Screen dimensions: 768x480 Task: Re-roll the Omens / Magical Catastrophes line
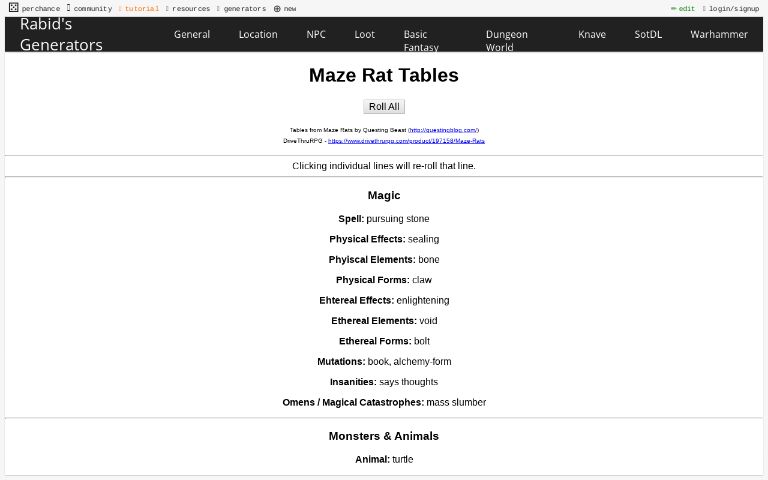(x=384, y=403)
